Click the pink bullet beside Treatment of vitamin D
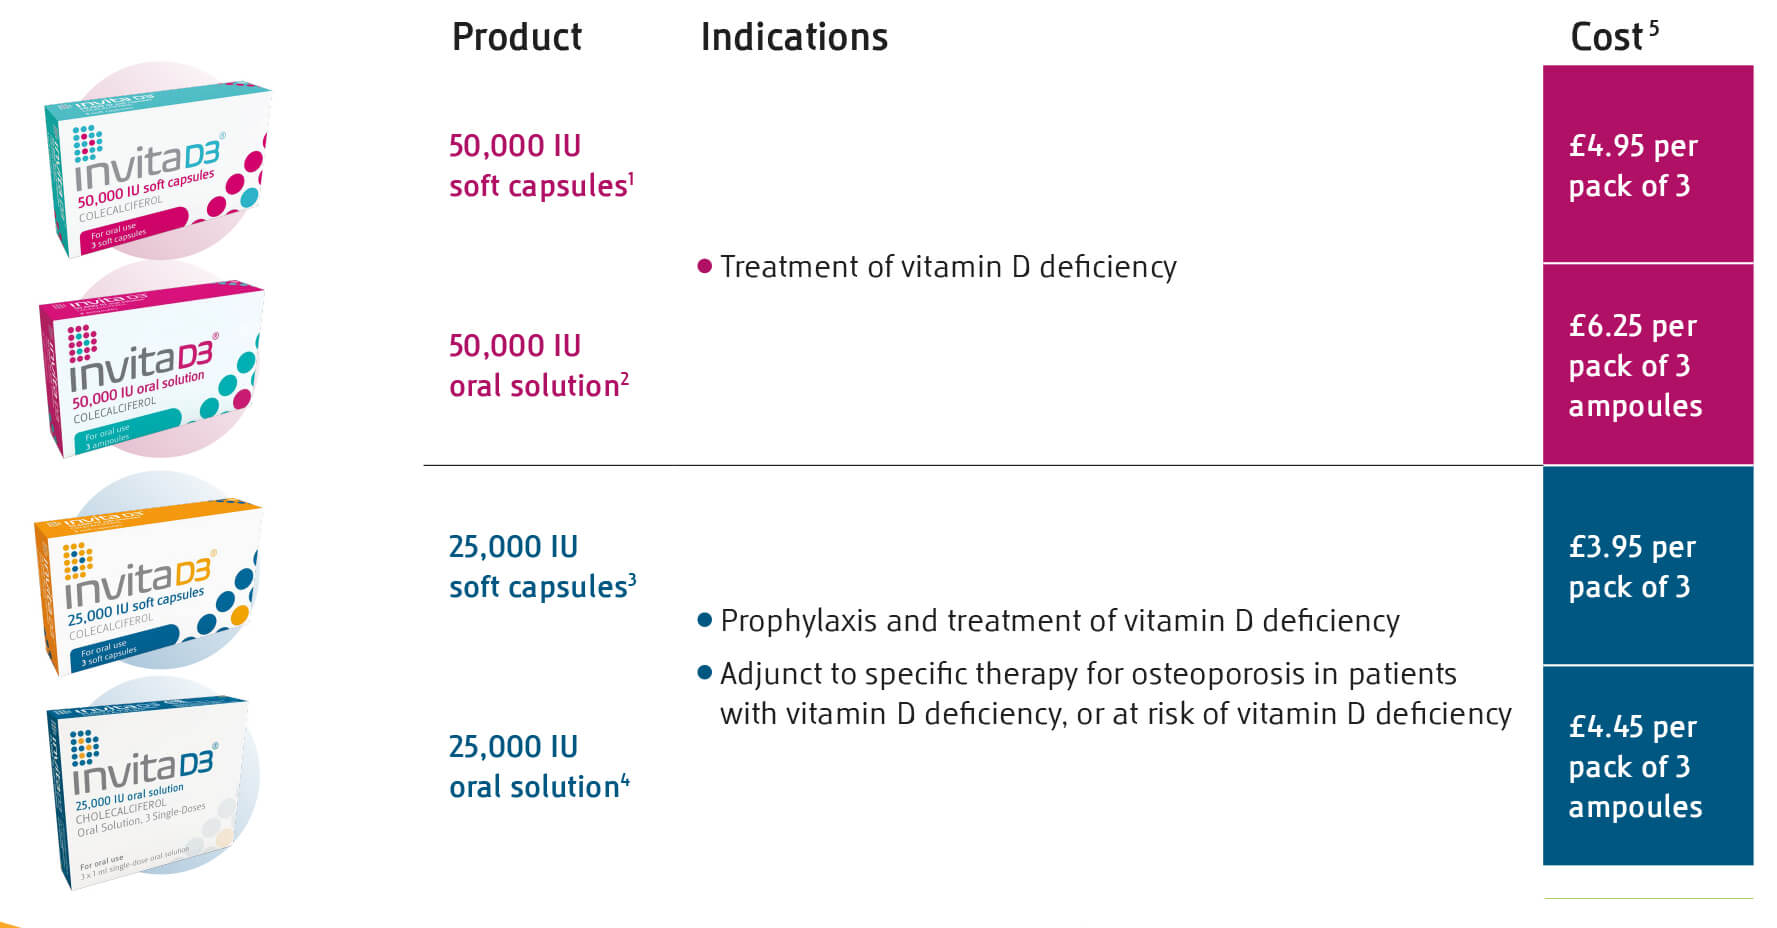The width and height of the screenshot is (1777, 928). click(x=704, y=266)
